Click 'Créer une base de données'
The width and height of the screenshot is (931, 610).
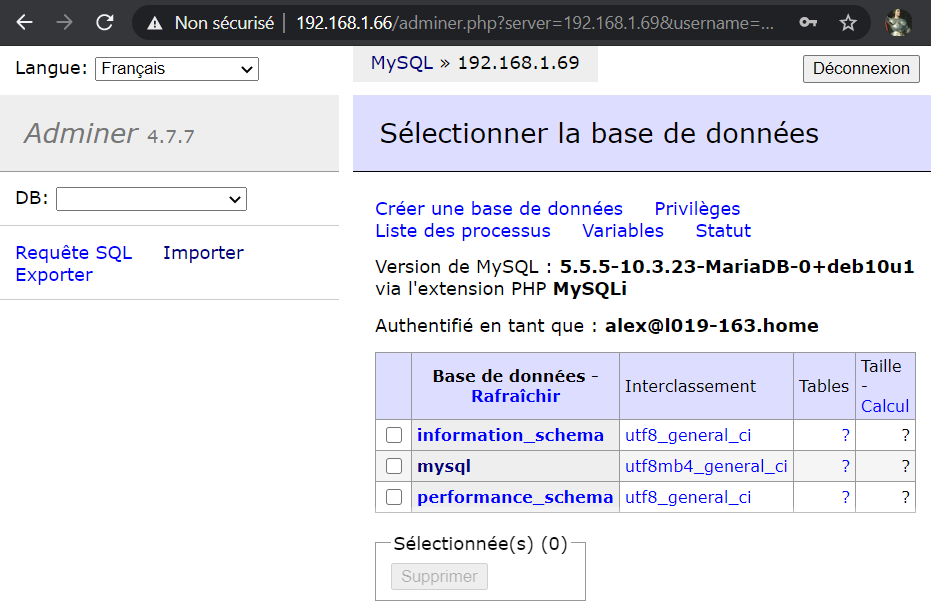[497, 209]
